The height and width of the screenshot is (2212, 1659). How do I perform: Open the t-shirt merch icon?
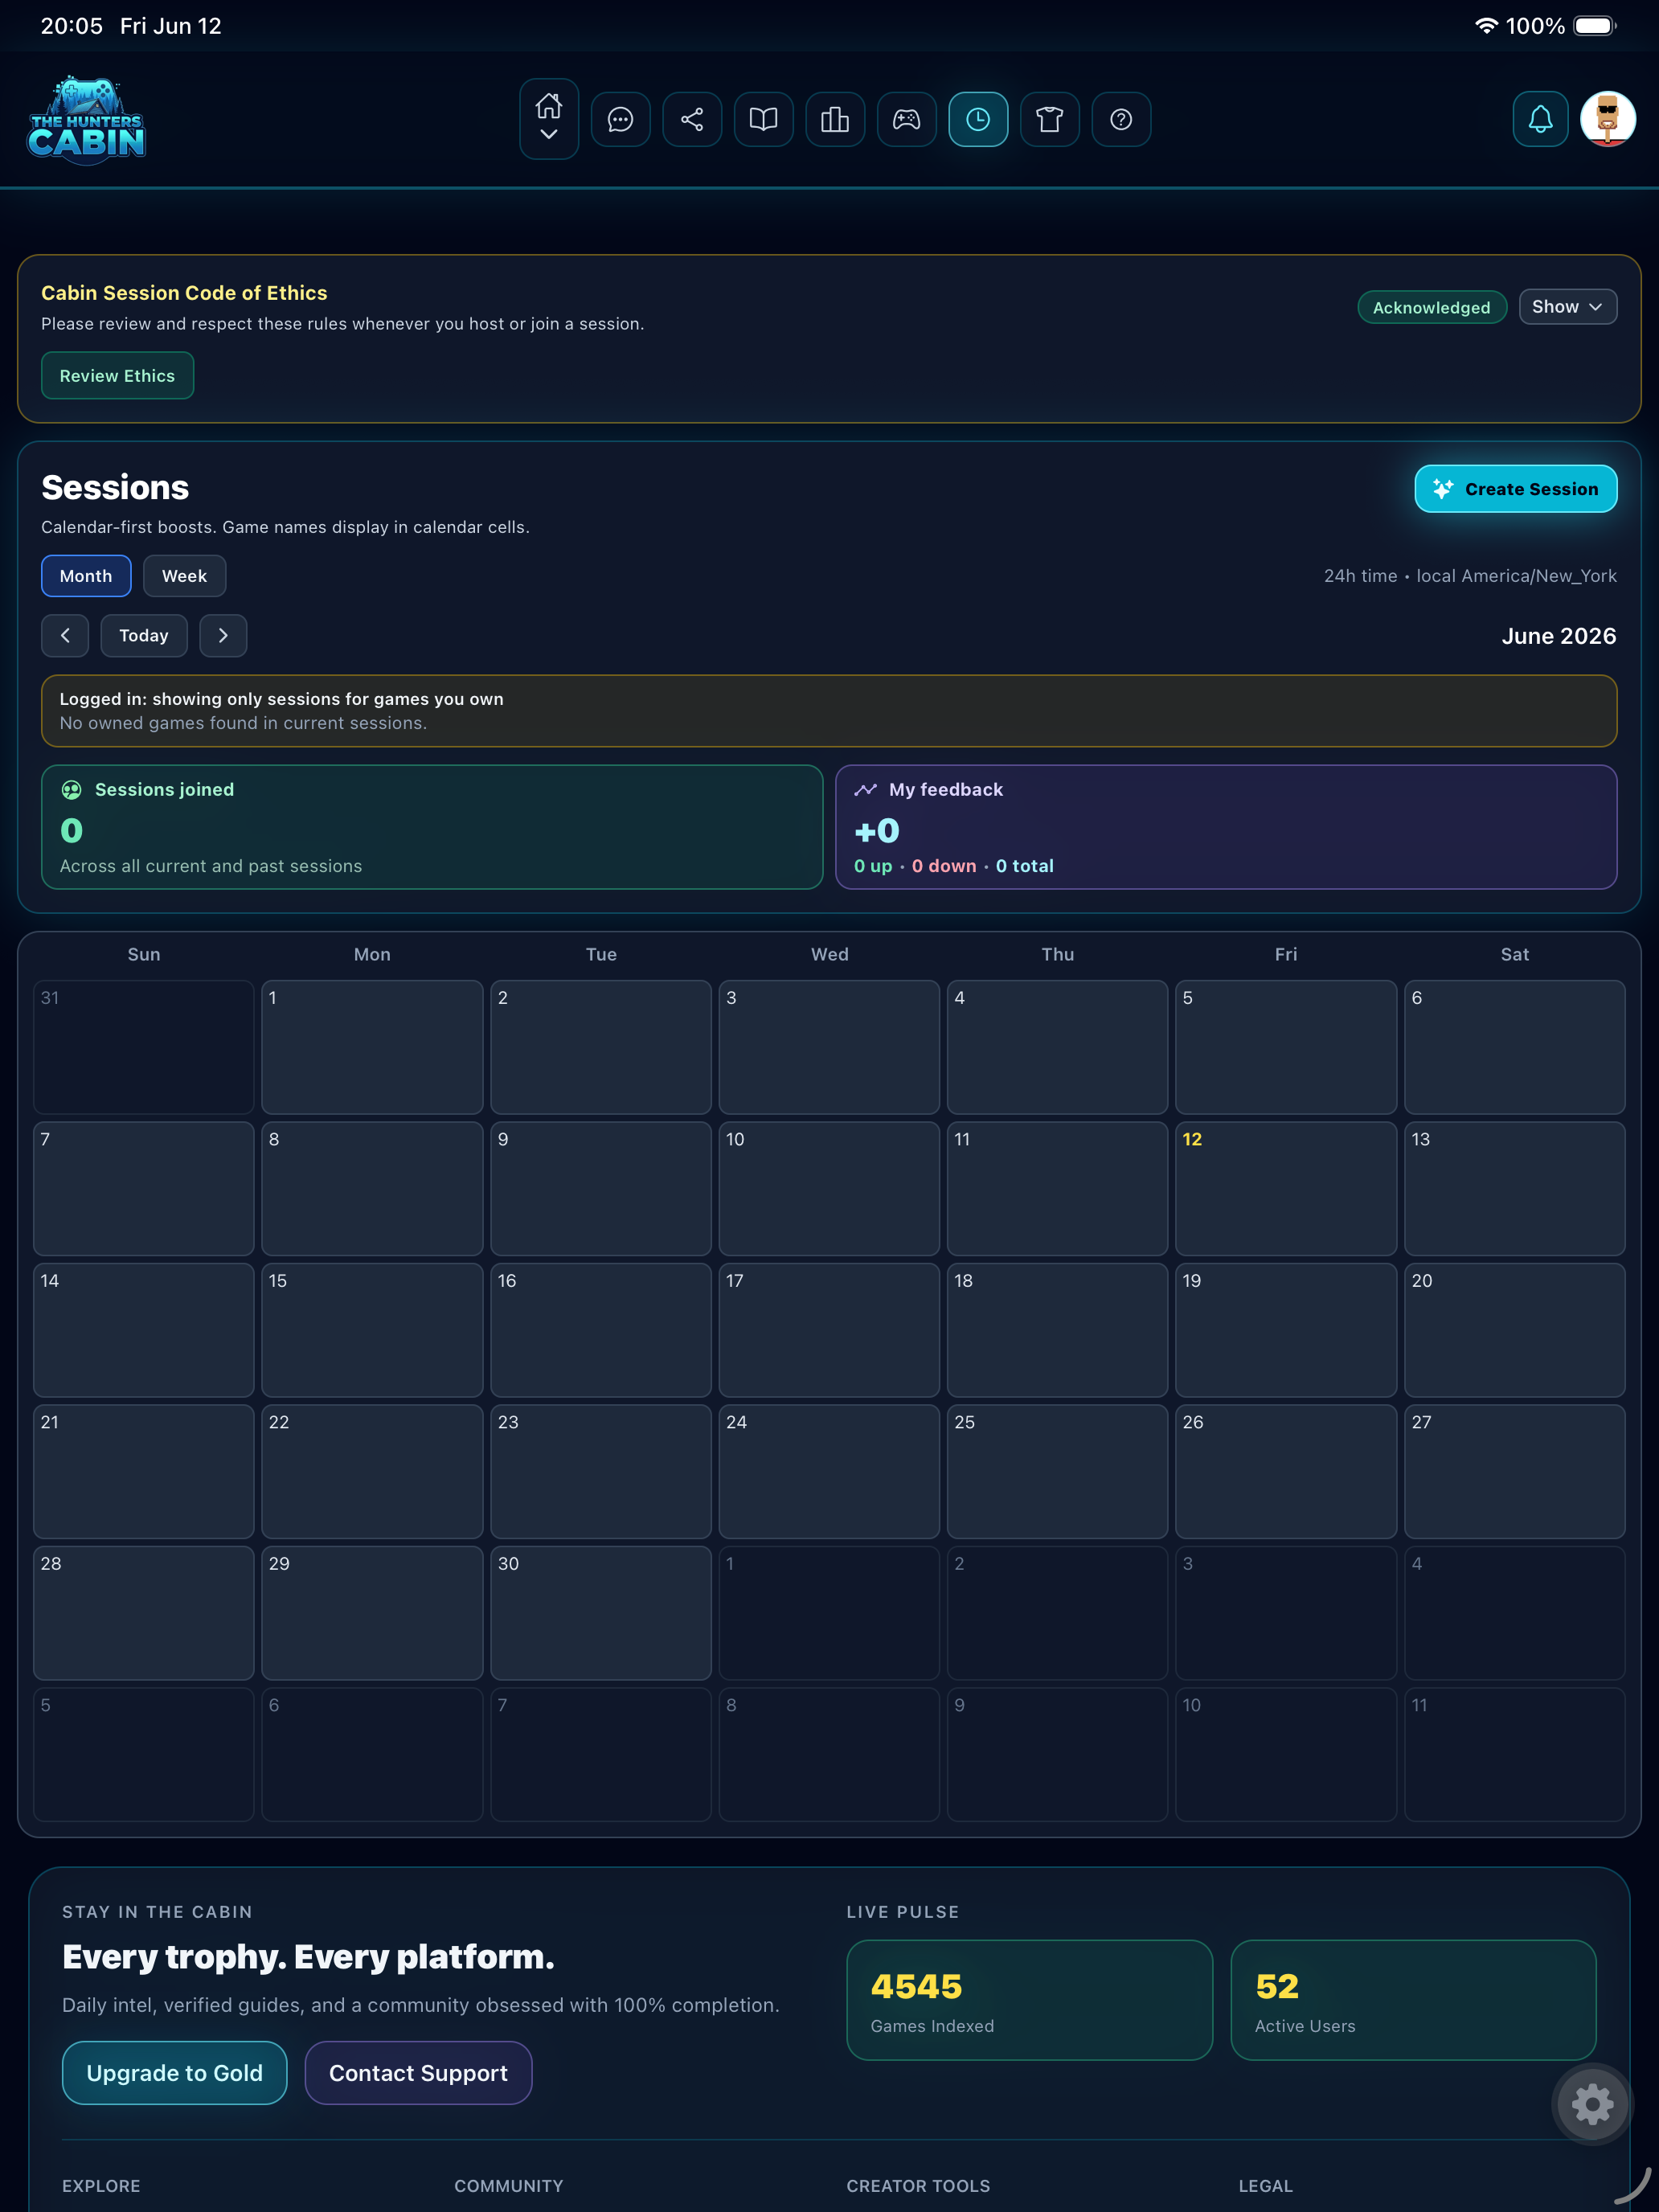coord(1050,120)
